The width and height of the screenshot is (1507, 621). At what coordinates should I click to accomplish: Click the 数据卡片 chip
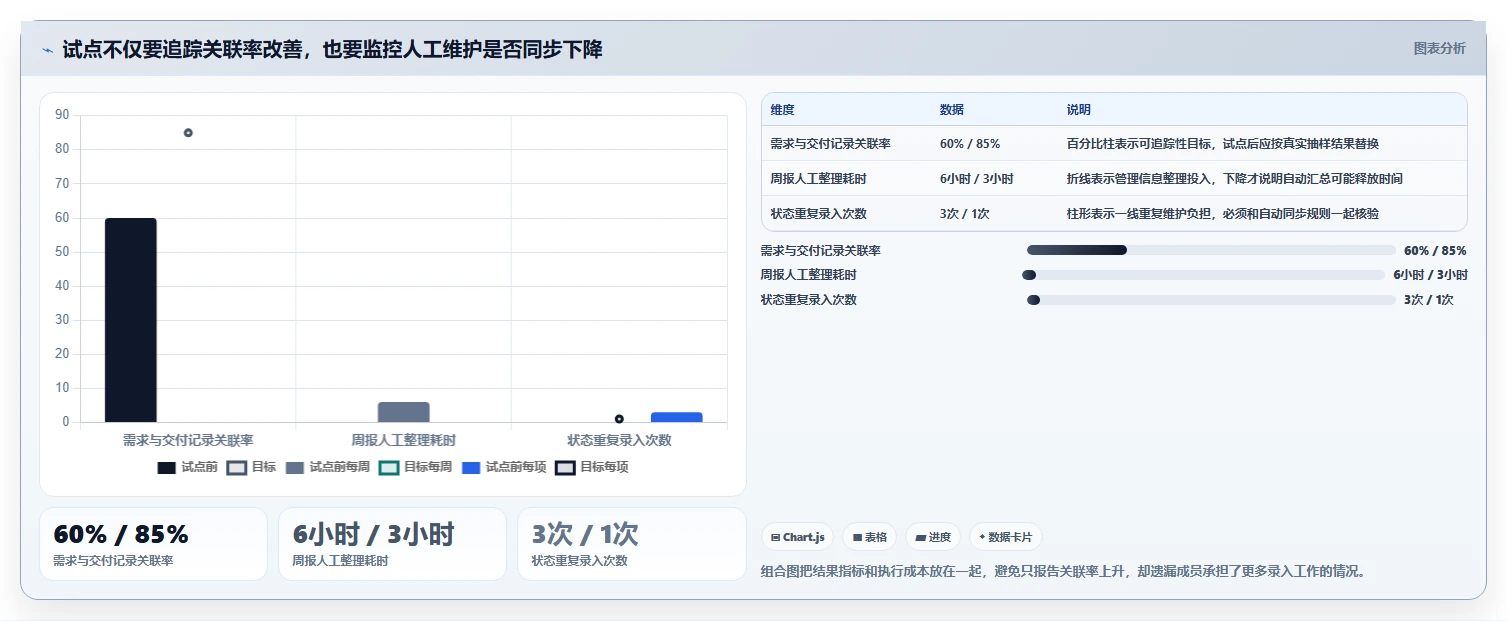click(x=1005, y=537)
